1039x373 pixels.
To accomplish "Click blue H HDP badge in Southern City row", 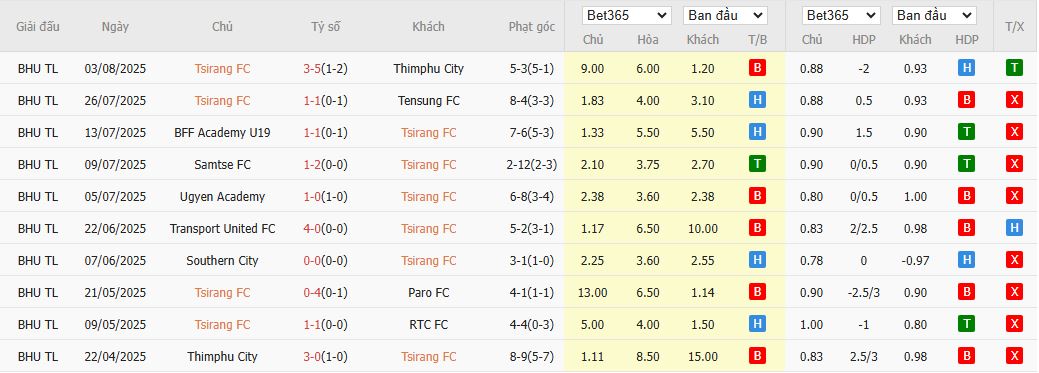I will click(x=966, y=260).
